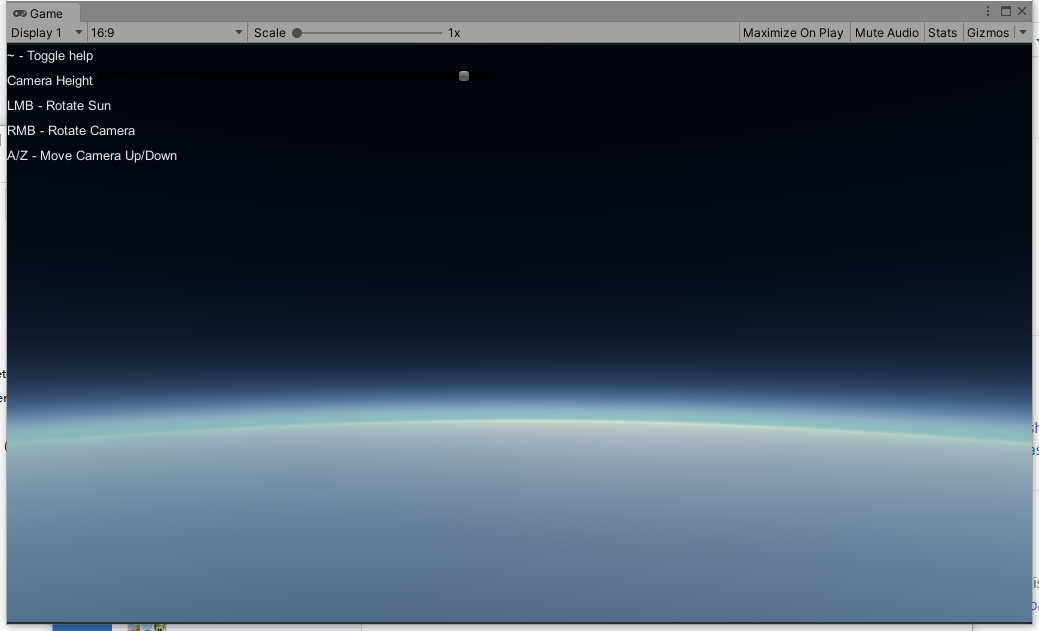This screenshot has width=1039, height=631.
Task: Click the game controller icon on Game tab
Action: tap(20, 13)
